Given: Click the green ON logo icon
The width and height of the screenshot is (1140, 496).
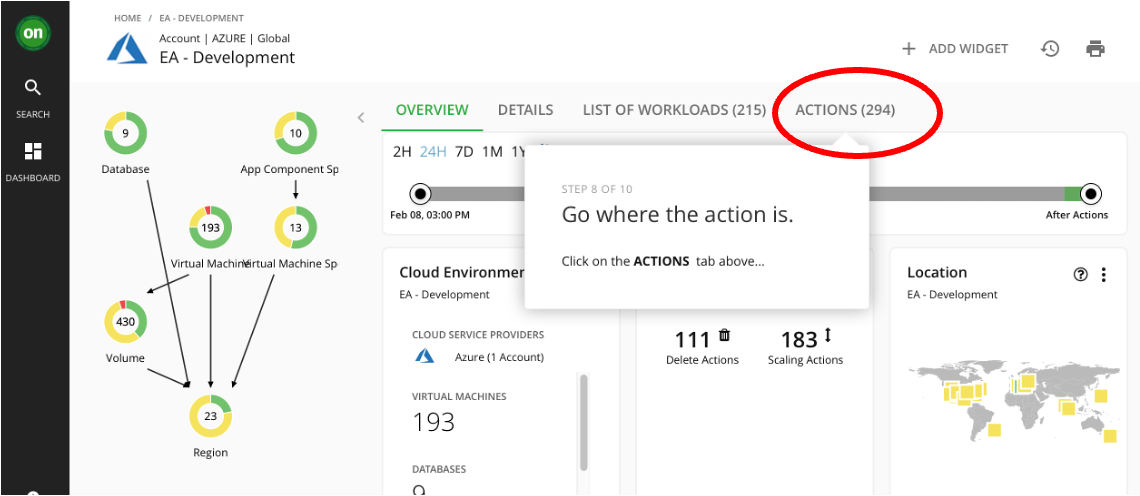Looking at the screenshot, I should (33, 33).
